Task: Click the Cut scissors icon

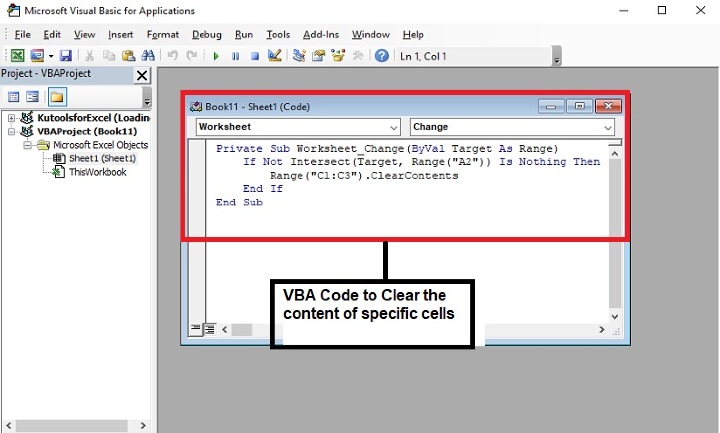Action: [x=90, y=56]
